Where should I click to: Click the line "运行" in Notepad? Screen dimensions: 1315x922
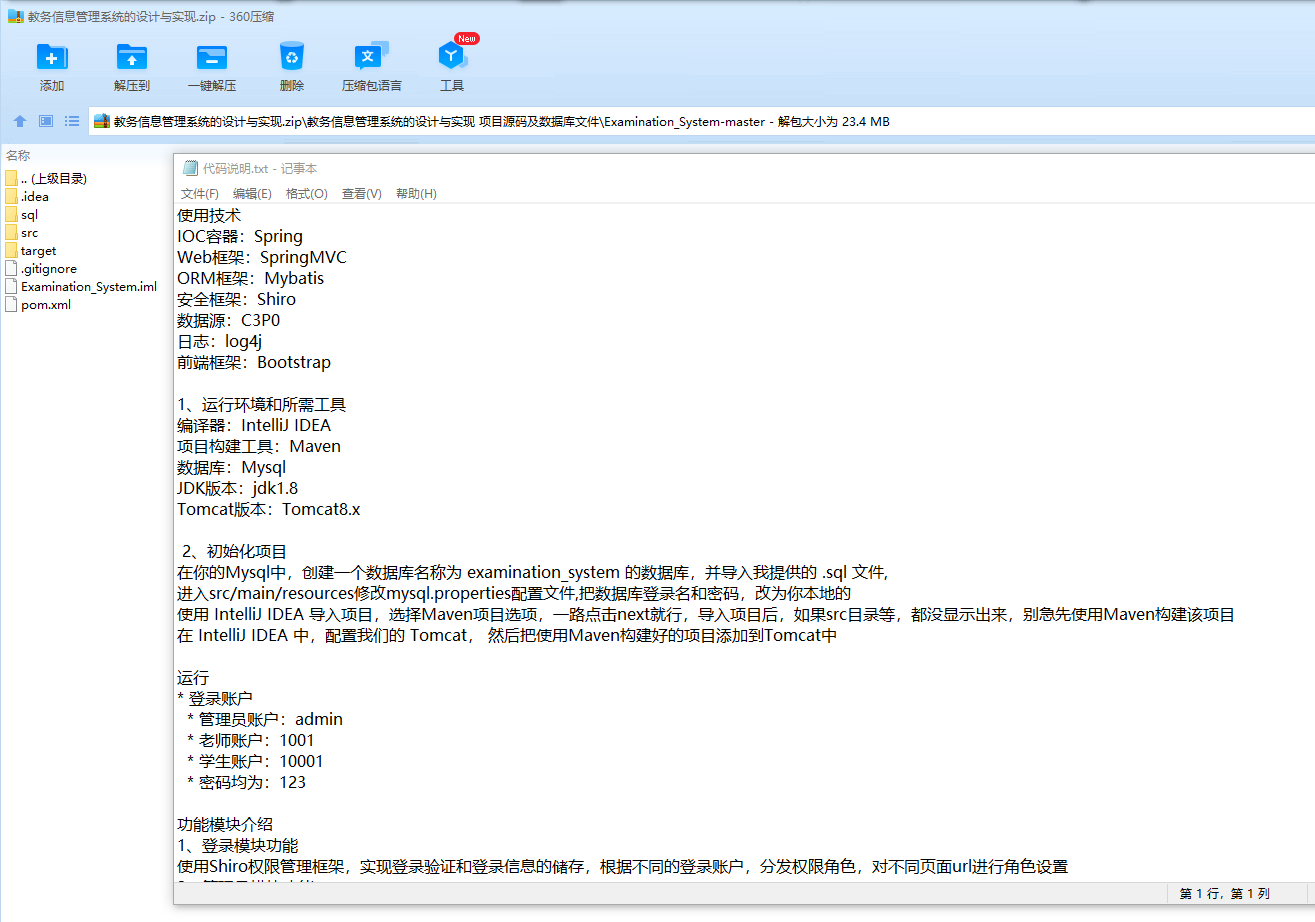click(x=193, y=677)
